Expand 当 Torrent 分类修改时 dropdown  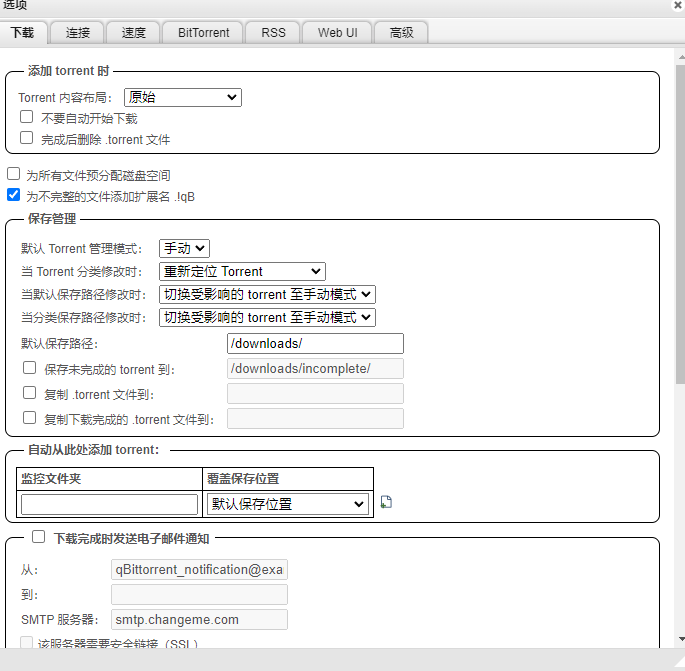coord(242,271)
